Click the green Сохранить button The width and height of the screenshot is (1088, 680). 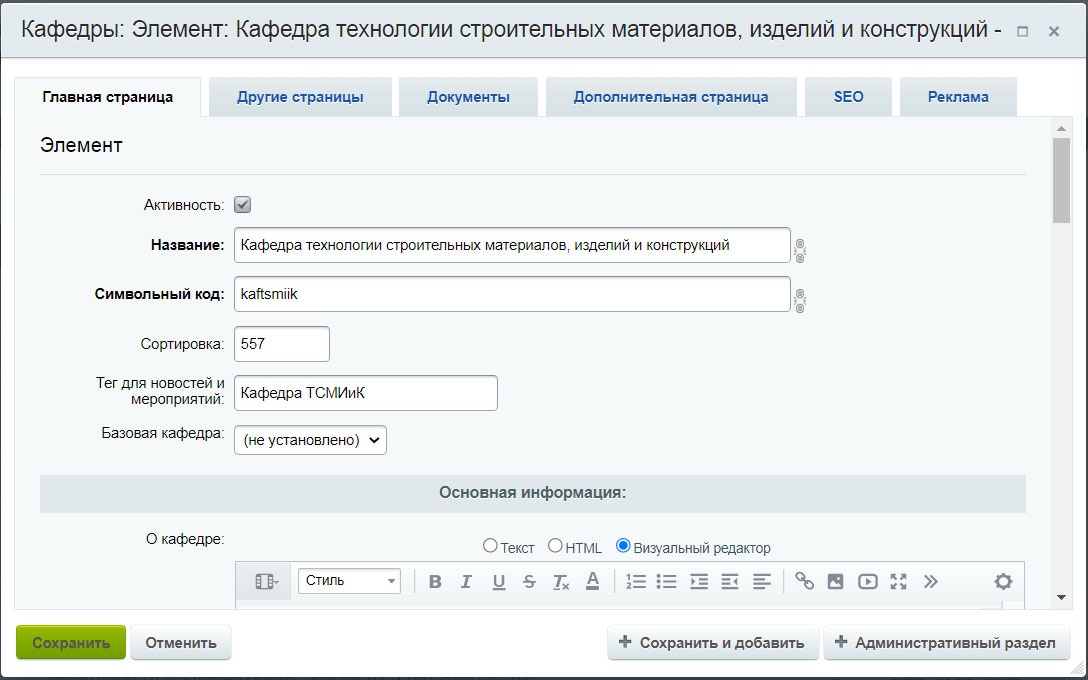(x=71, y=643)
